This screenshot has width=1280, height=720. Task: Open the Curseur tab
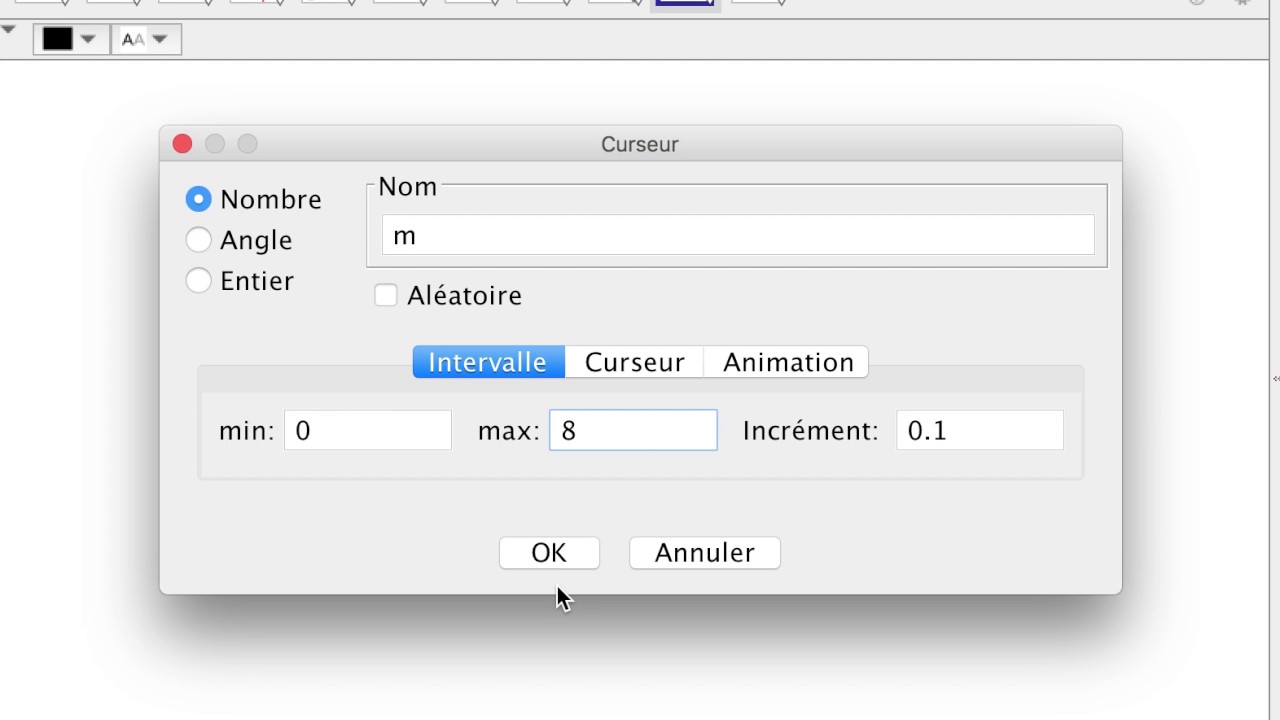point(635,362)
